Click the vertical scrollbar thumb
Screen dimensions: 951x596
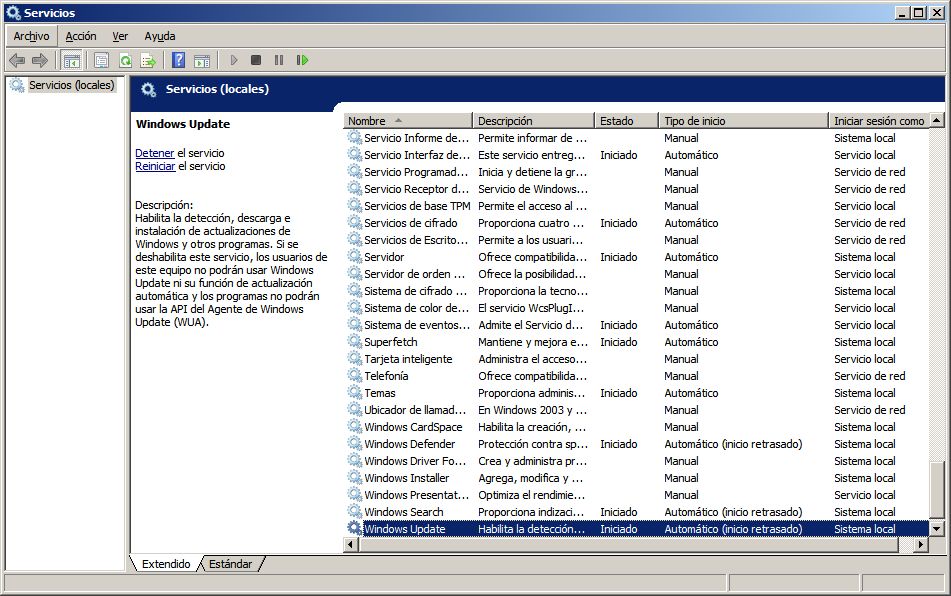click(x=936, y=491)
